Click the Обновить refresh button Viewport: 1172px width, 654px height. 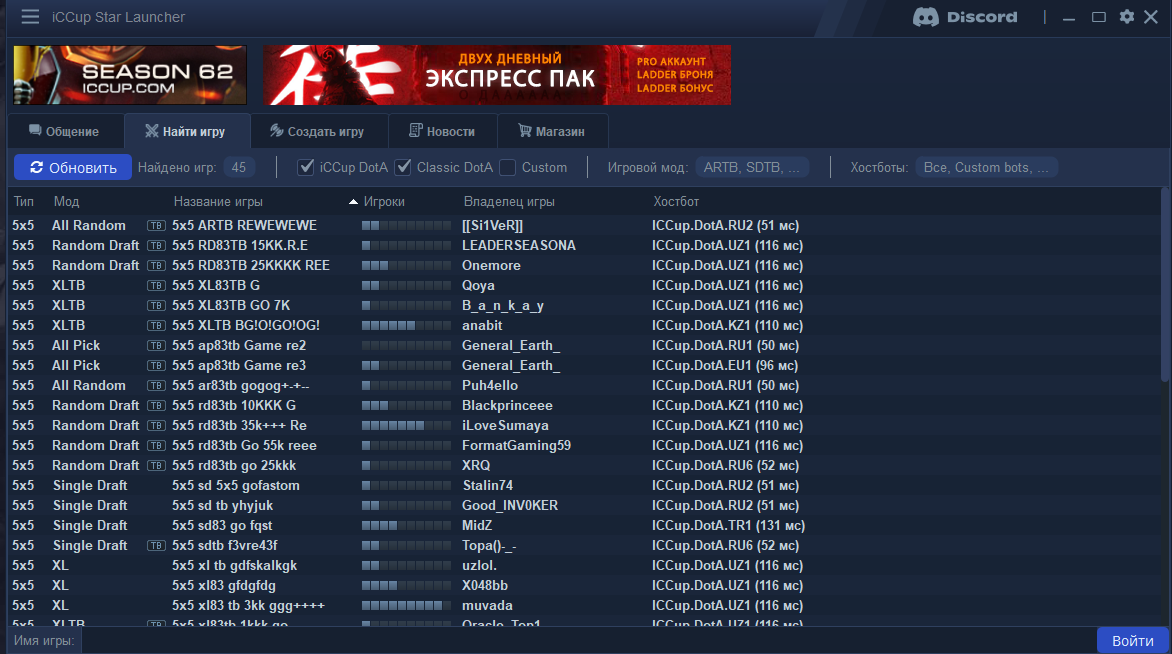tap(73, 167)
